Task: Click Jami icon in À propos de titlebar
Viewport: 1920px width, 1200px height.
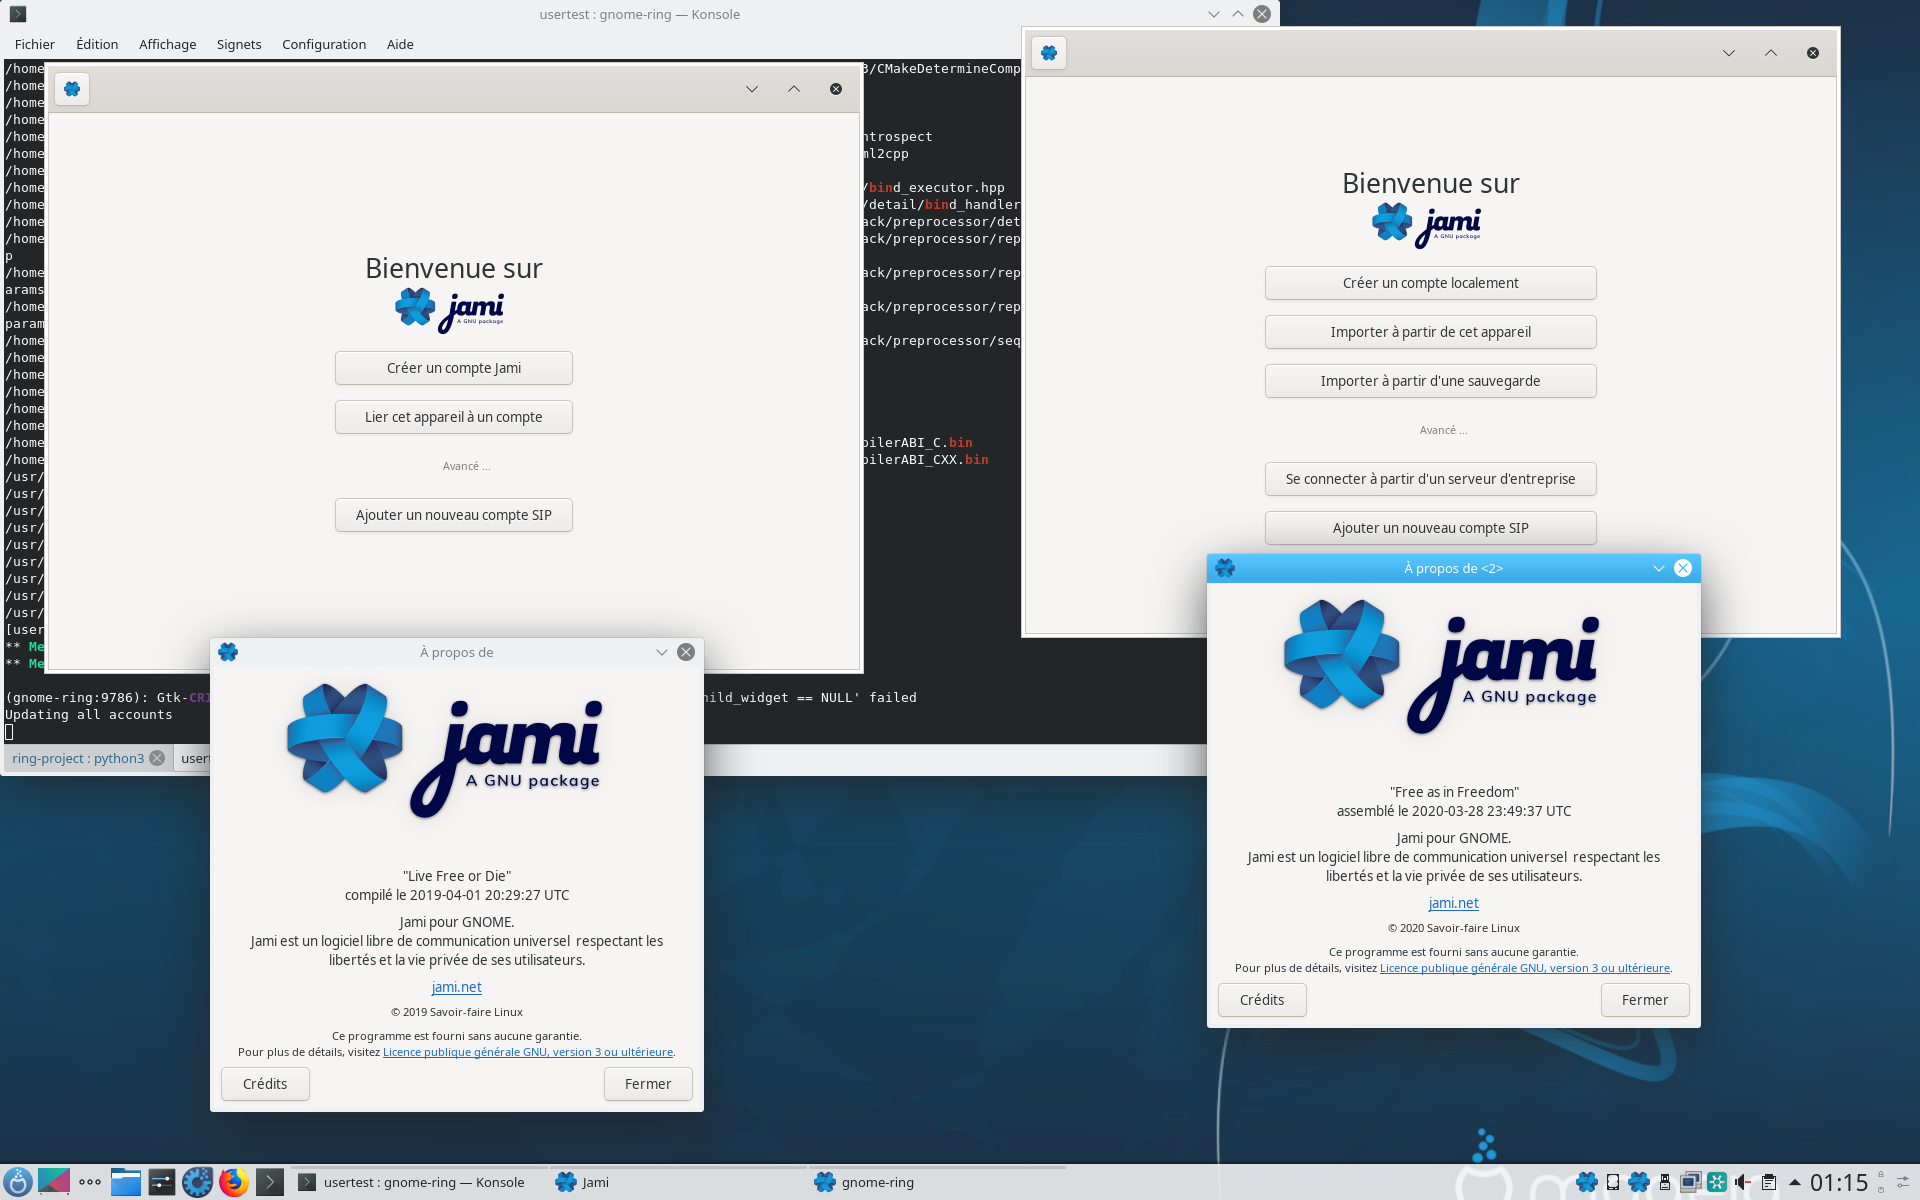Action: (228, 652)
